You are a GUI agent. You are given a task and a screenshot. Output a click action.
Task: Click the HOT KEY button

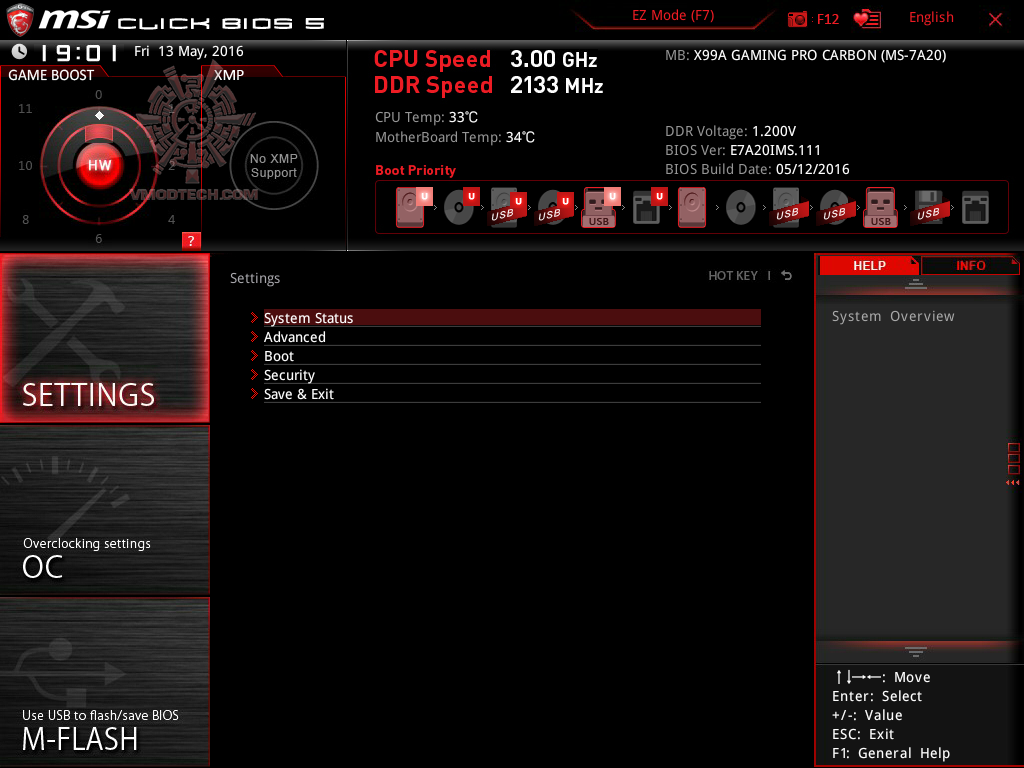click(x=733, y=276)
